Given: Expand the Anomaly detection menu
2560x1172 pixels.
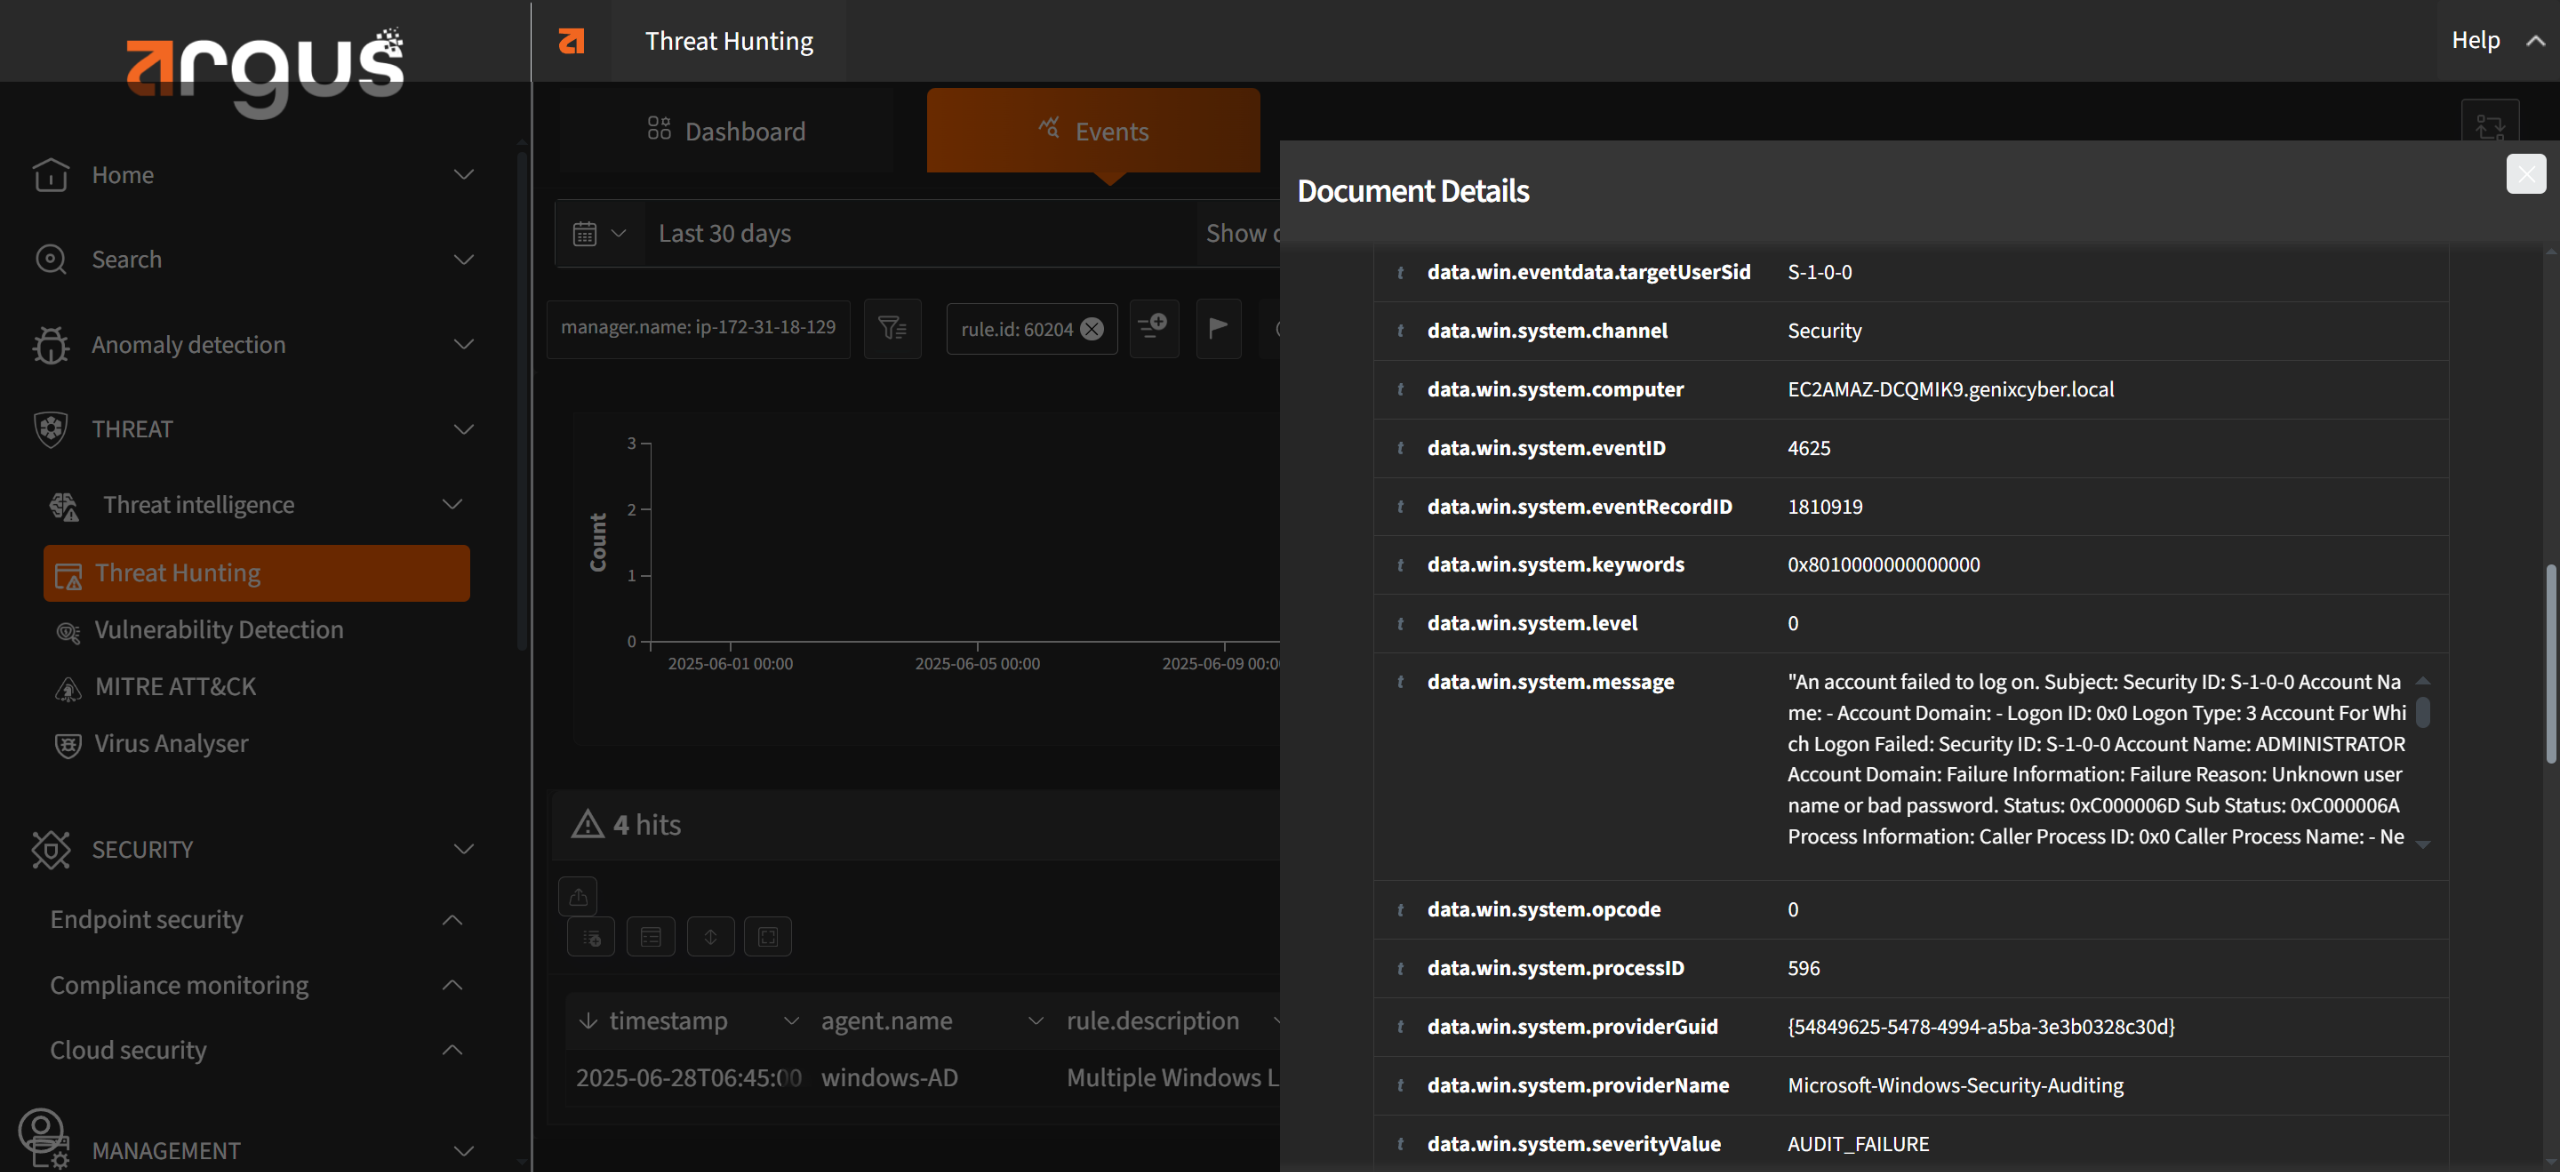Looking at the screenshot, I should point(463,345).
